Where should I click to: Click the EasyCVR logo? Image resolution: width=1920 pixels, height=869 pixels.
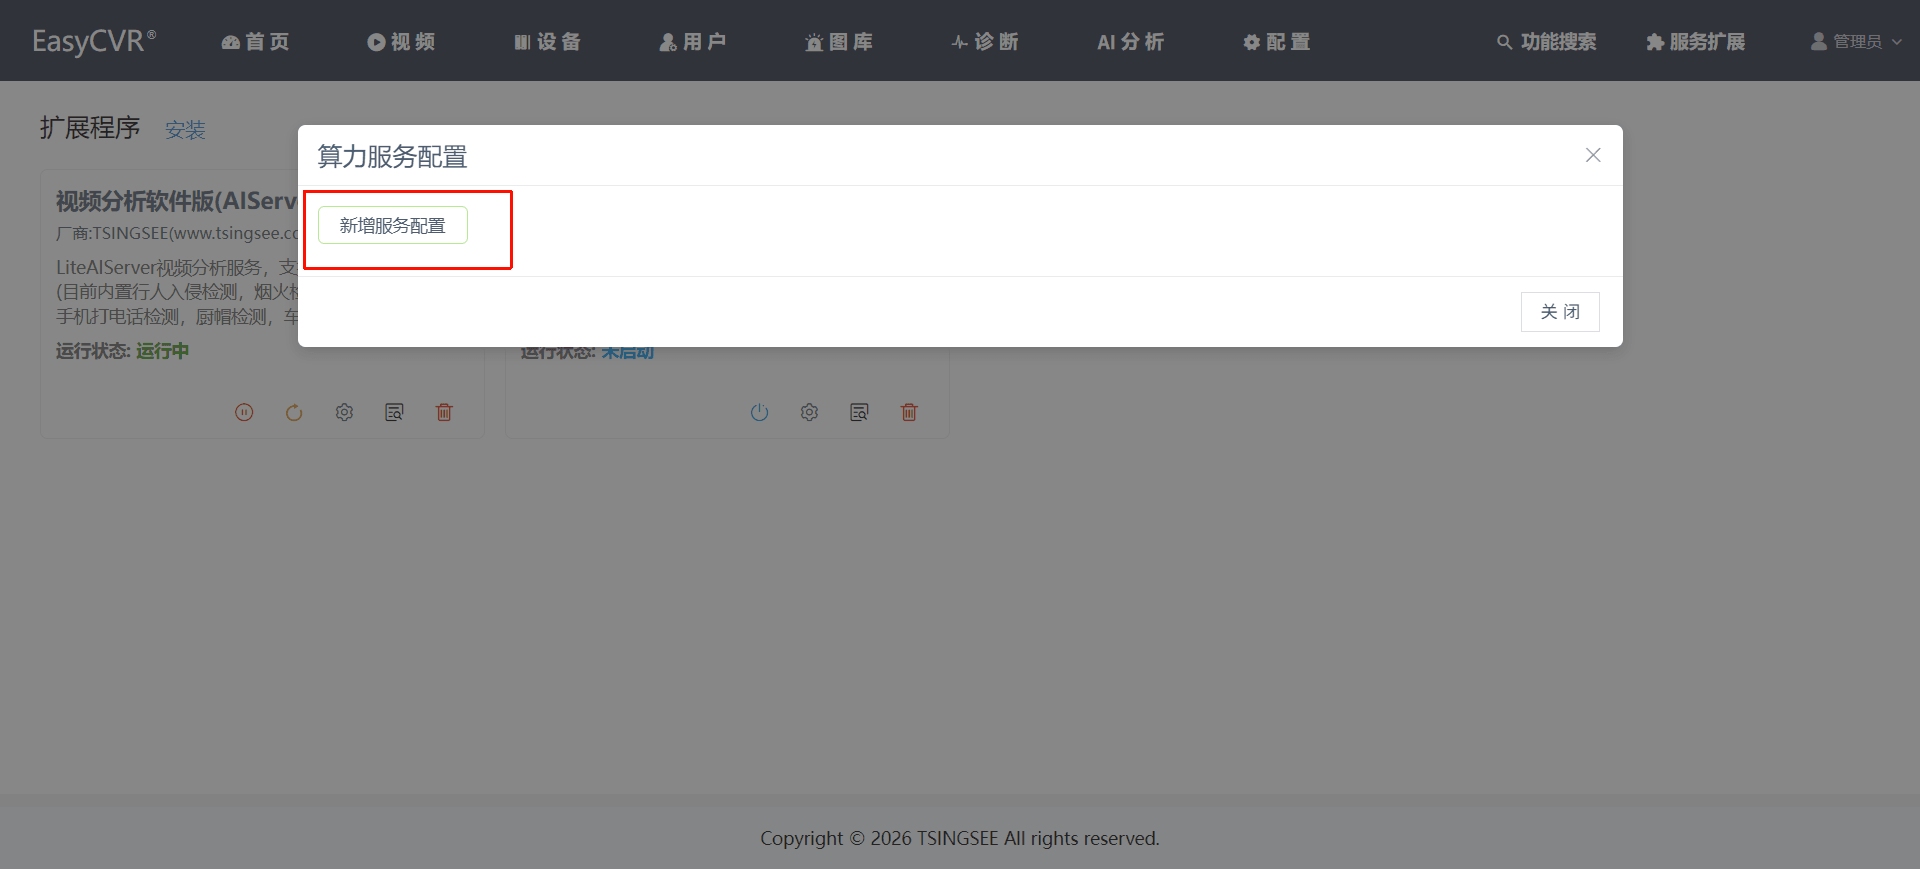point(94,41)
